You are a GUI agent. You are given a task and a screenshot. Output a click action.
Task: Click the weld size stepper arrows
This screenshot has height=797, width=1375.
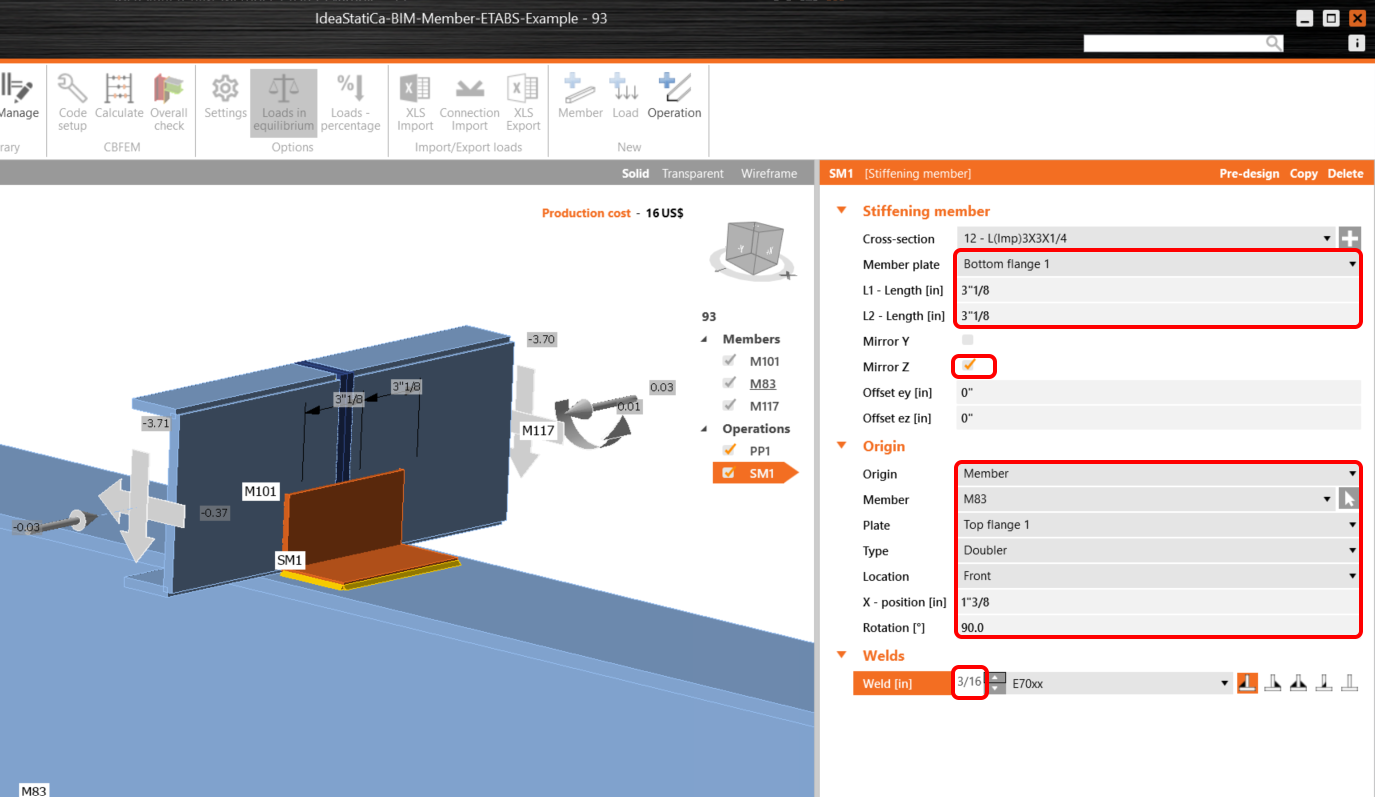tap(997, 684)
